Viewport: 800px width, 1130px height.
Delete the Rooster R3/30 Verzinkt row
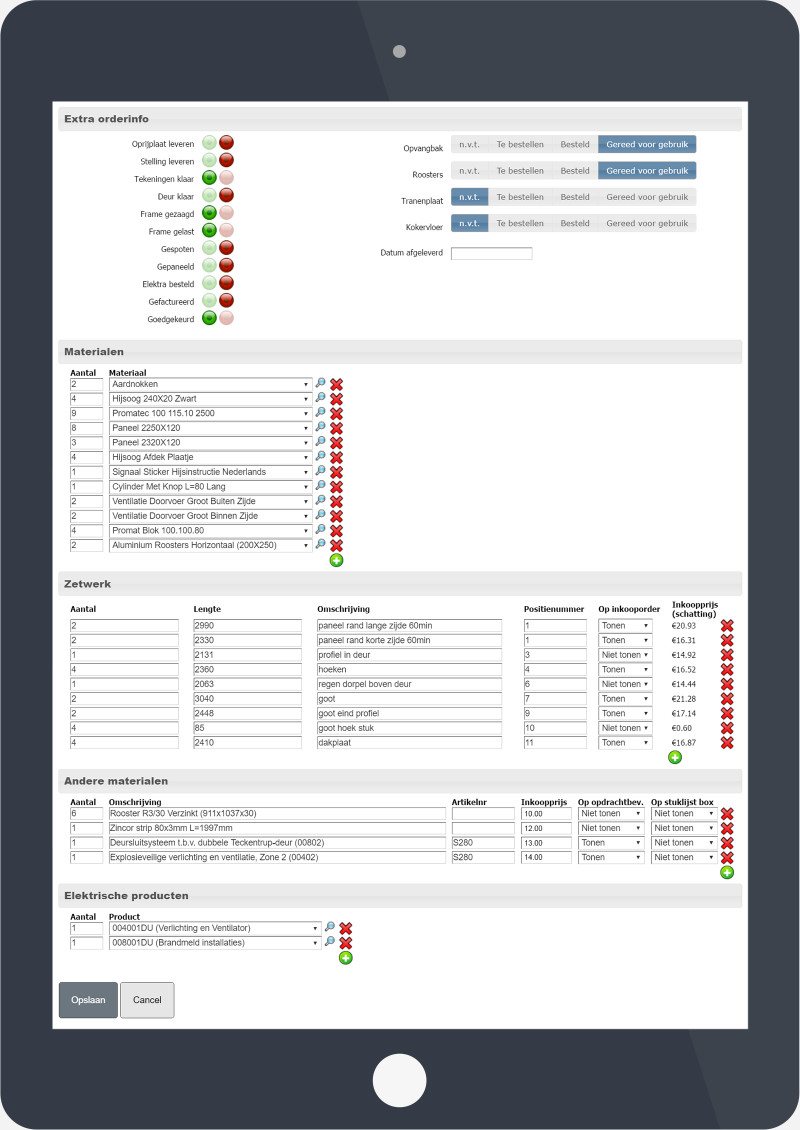[x=727, y=814]
